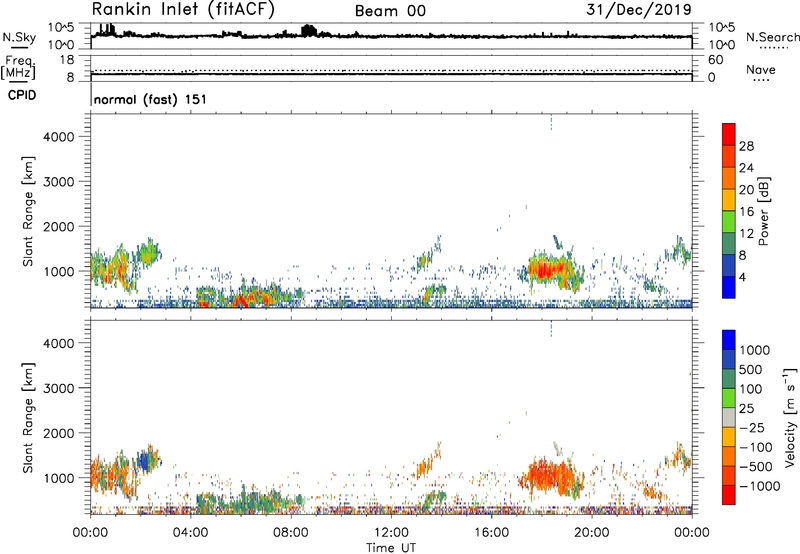The height and width of the screenshot is (554, 800).
Task: Click 'normal (fast) 151' mode text
Action: tap(150, 99)
